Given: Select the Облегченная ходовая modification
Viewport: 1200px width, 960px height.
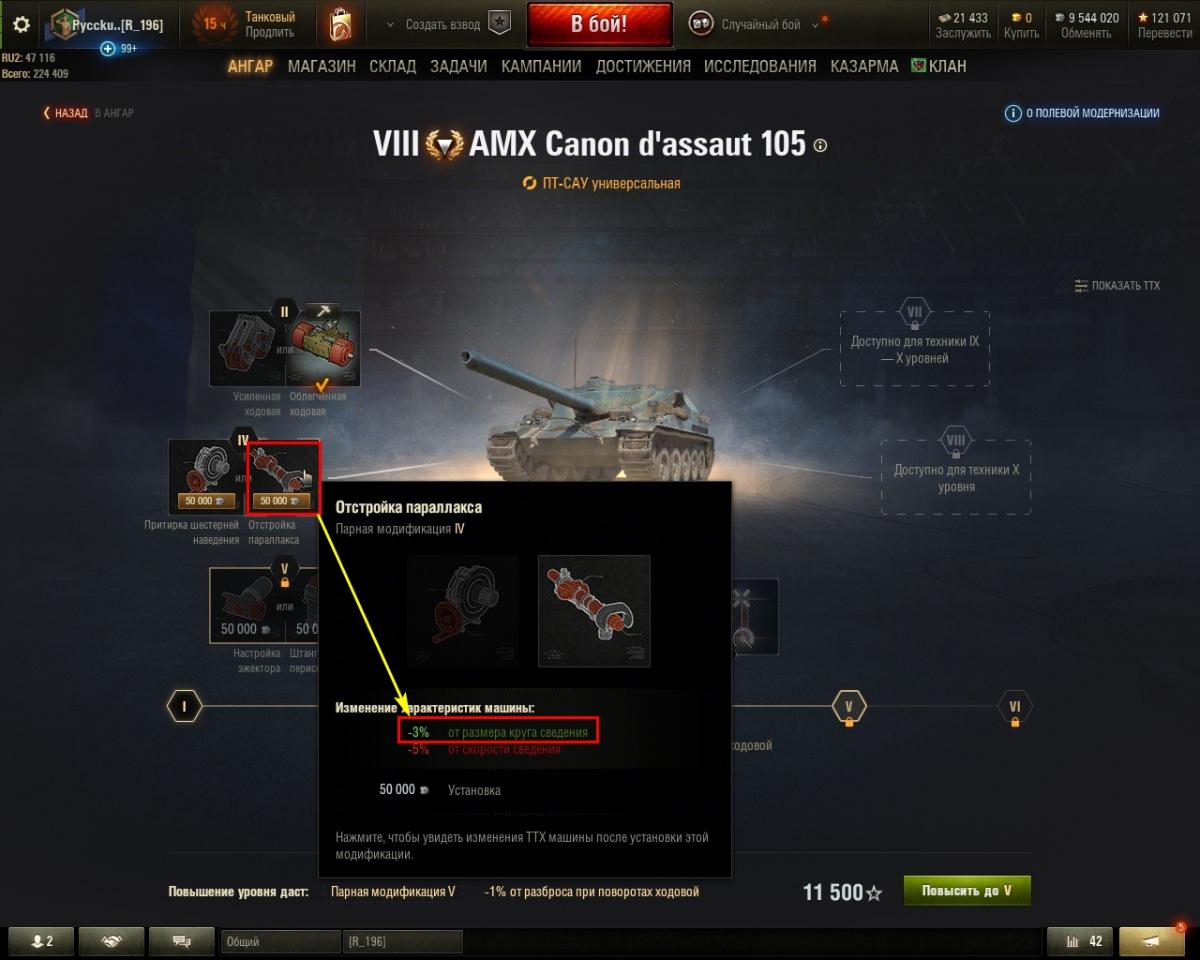Looking at the screenshot, I should [323, 348].
